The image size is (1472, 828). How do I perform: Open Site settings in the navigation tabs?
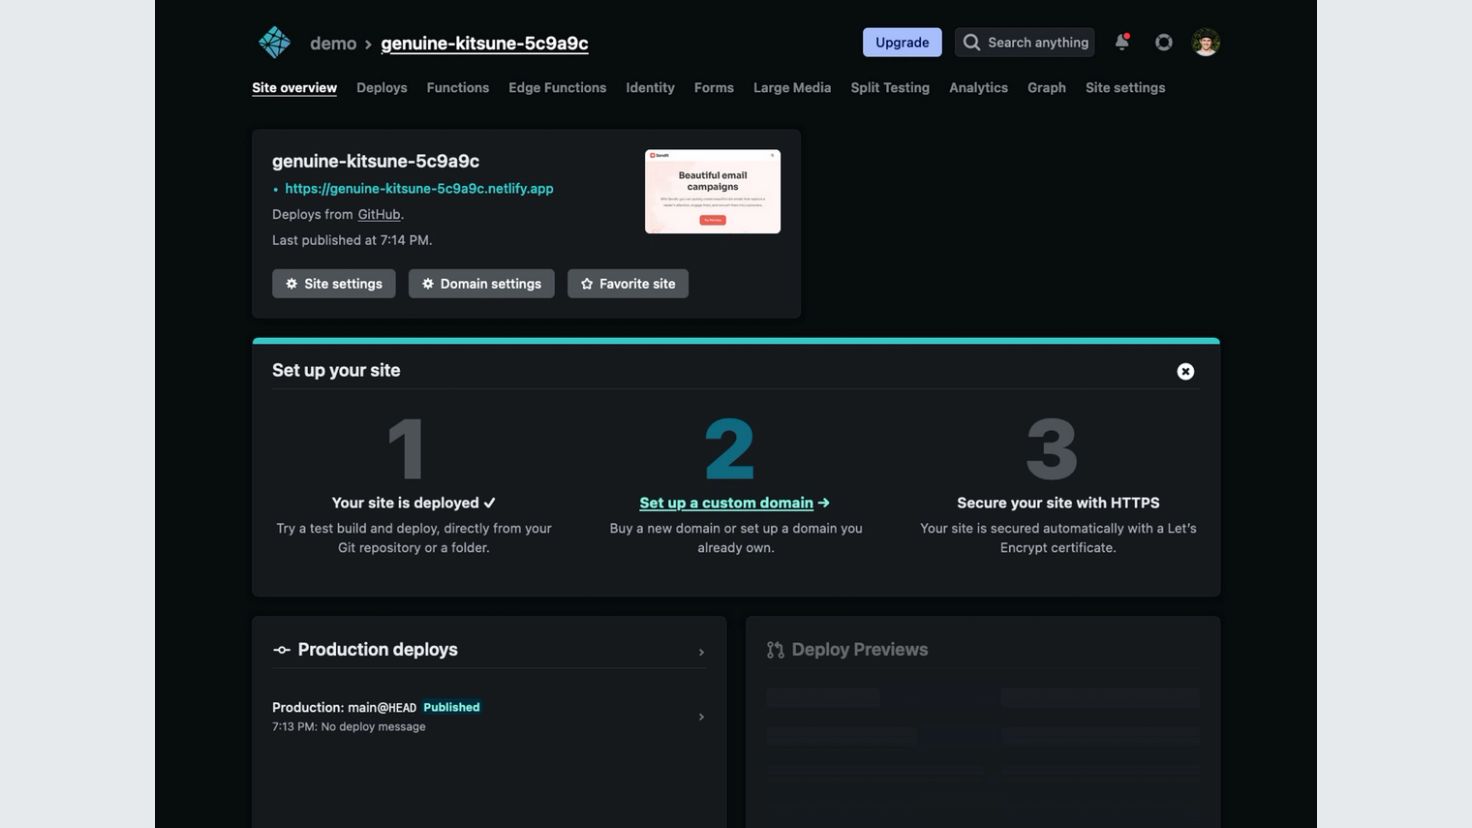[x=1125, y=88]
